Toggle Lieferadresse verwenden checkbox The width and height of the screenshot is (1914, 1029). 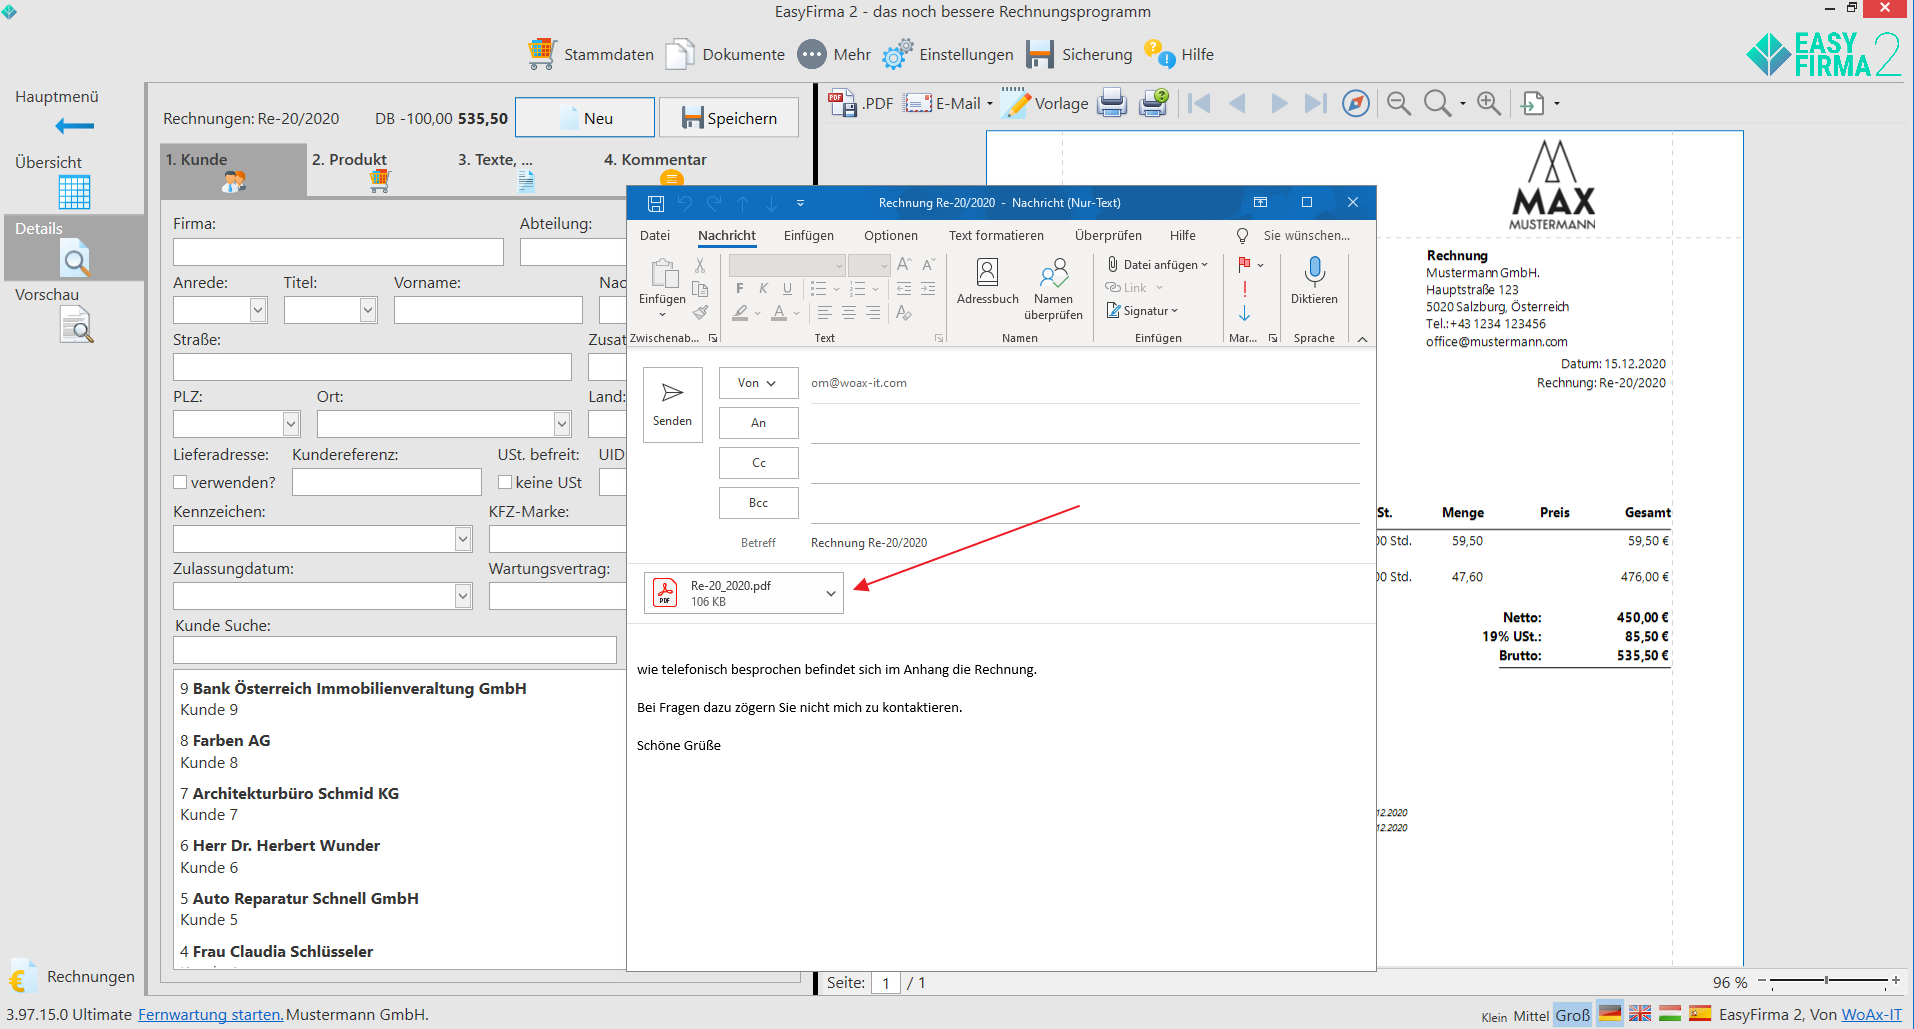pyautogui.click(x=181, y=482)
